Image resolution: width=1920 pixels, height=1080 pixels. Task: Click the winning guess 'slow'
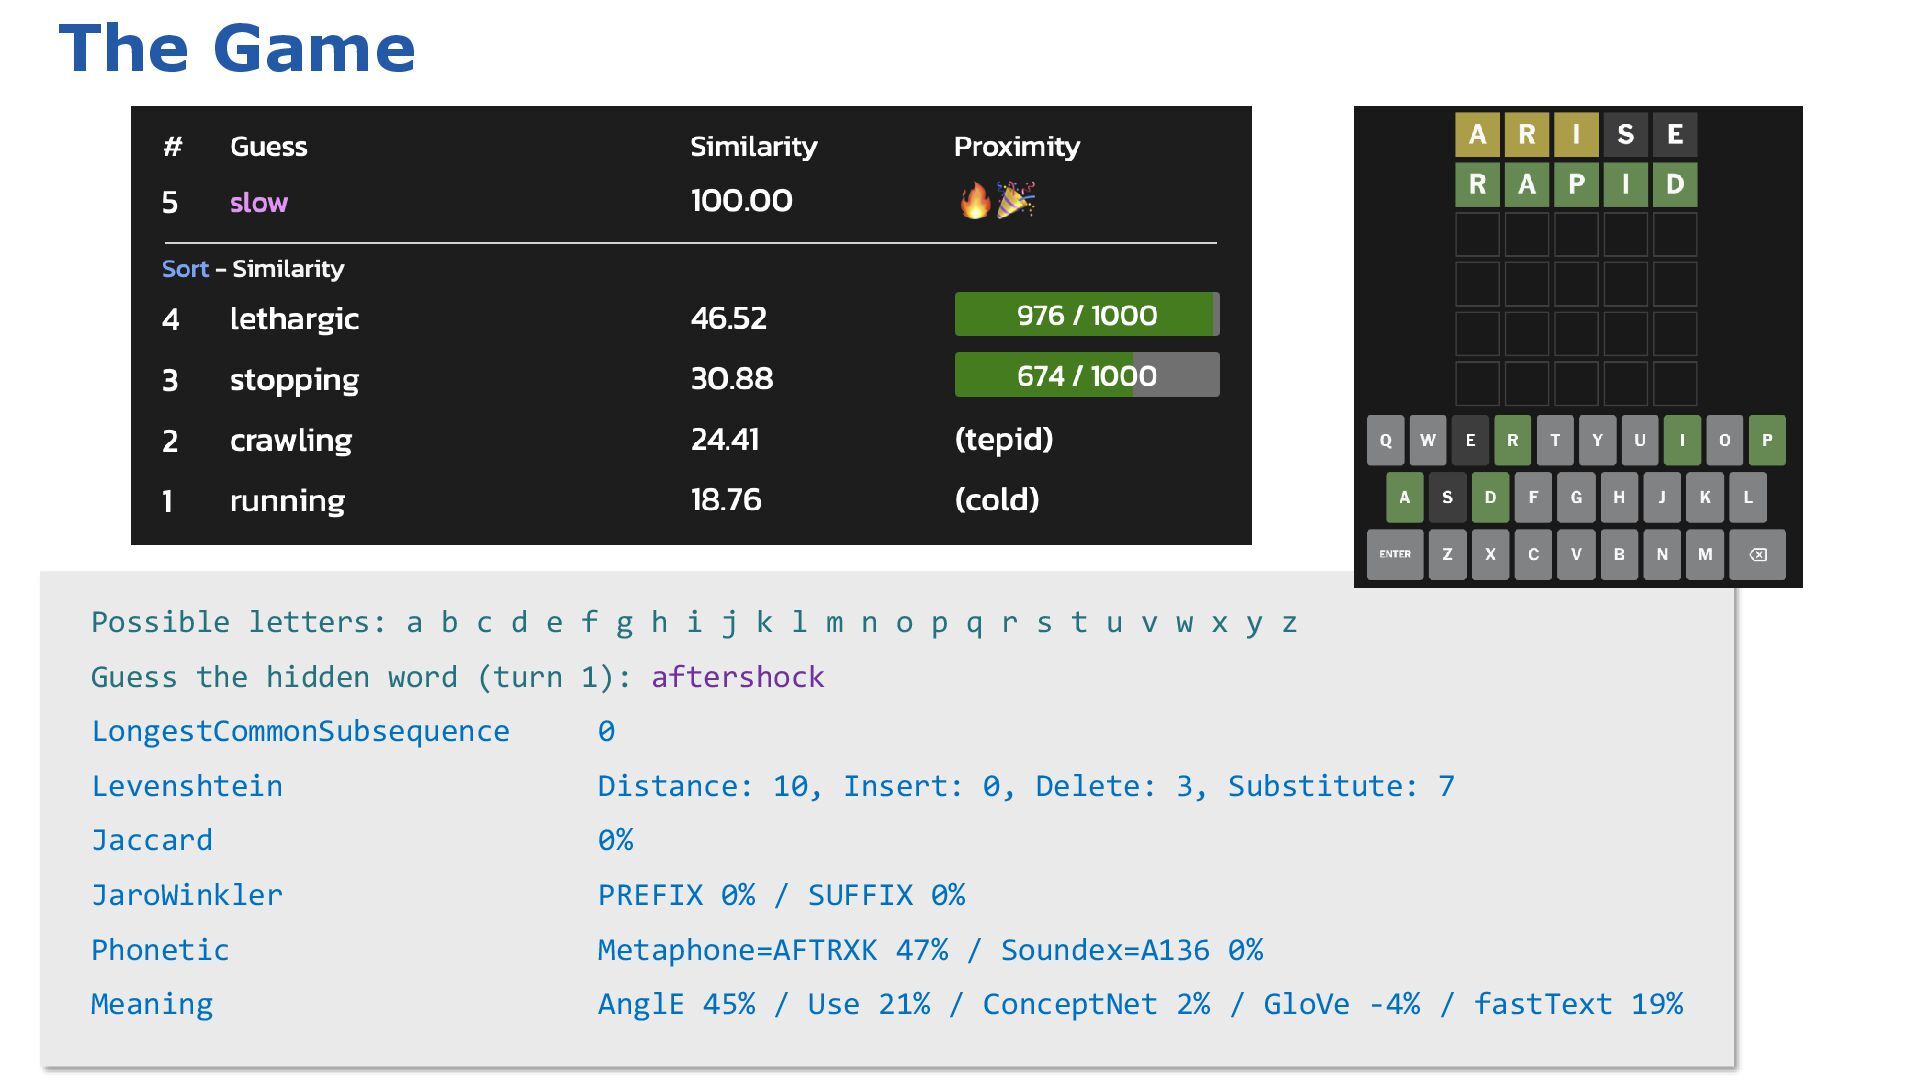(x=259, y=202)
